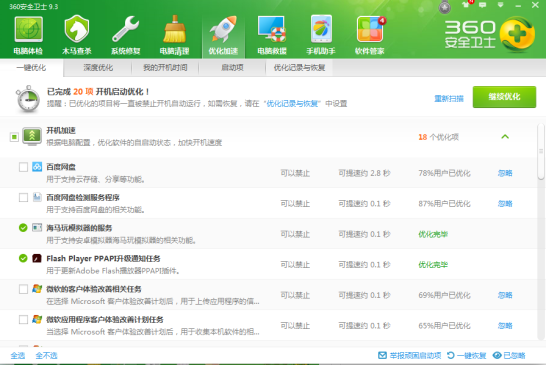Click the 360 yellow plus logo
This screenshot has height=365, width=546.
[517, 34]
